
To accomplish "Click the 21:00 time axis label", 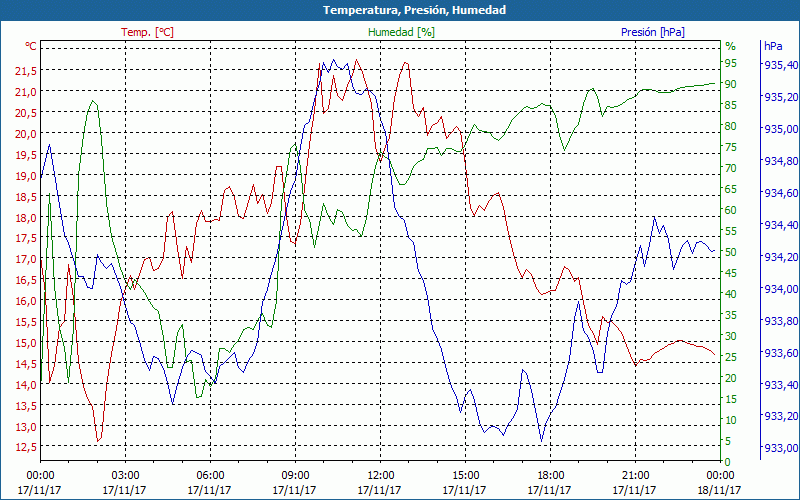I will (635, 476).
